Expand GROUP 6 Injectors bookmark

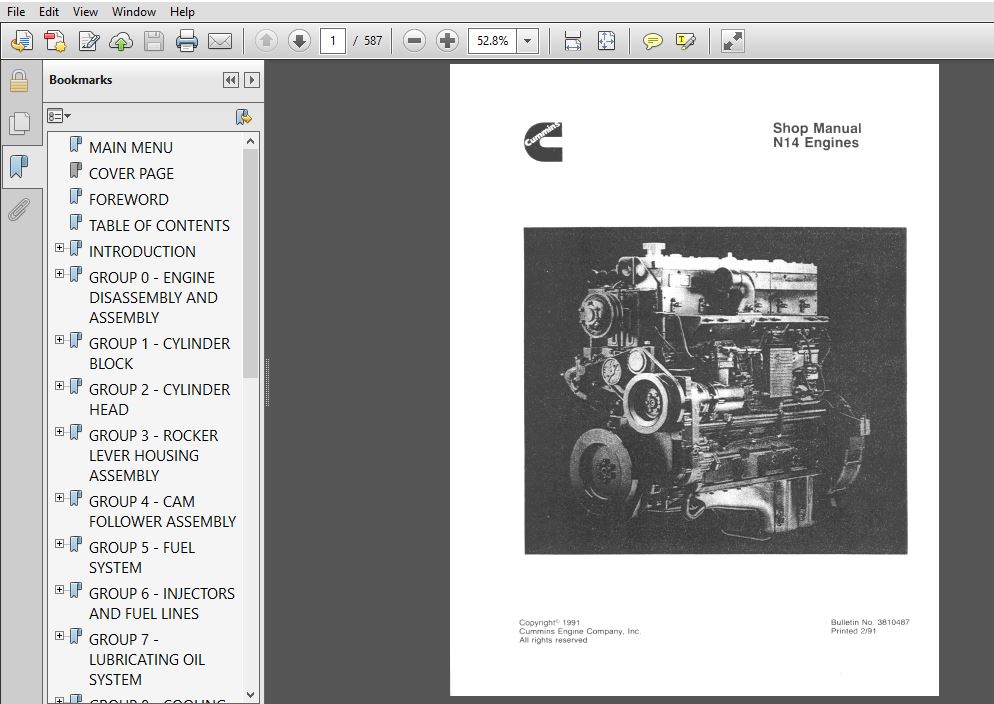[60, 589]
